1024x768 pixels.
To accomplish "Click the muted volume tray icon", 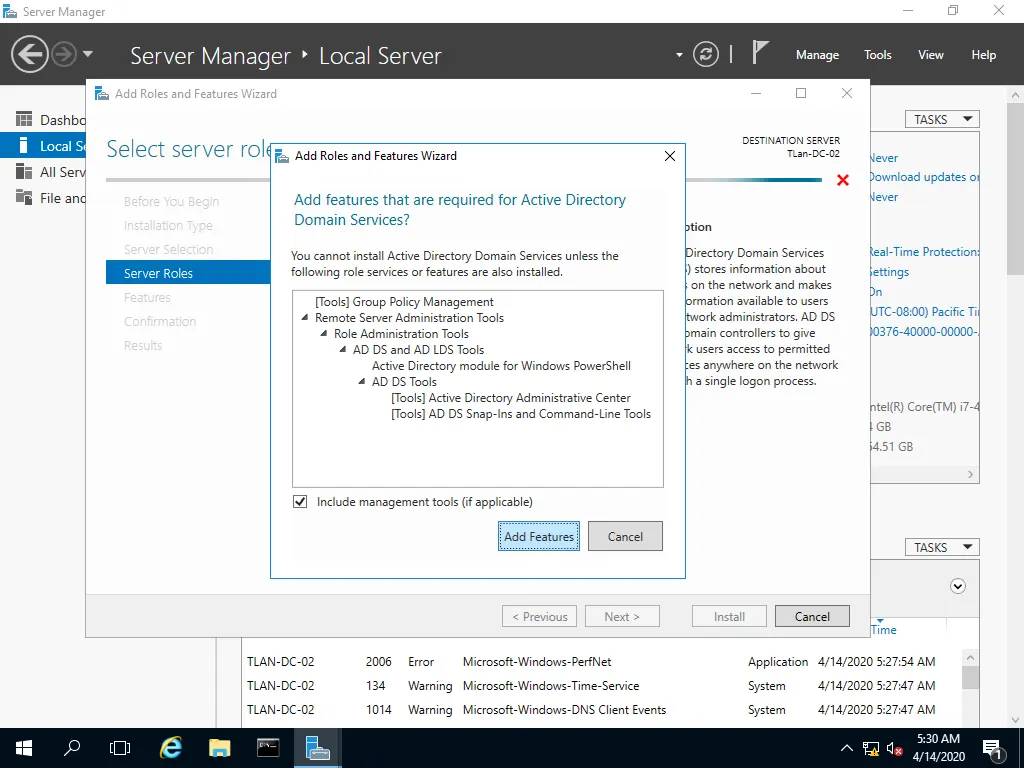I will [894, 749].
